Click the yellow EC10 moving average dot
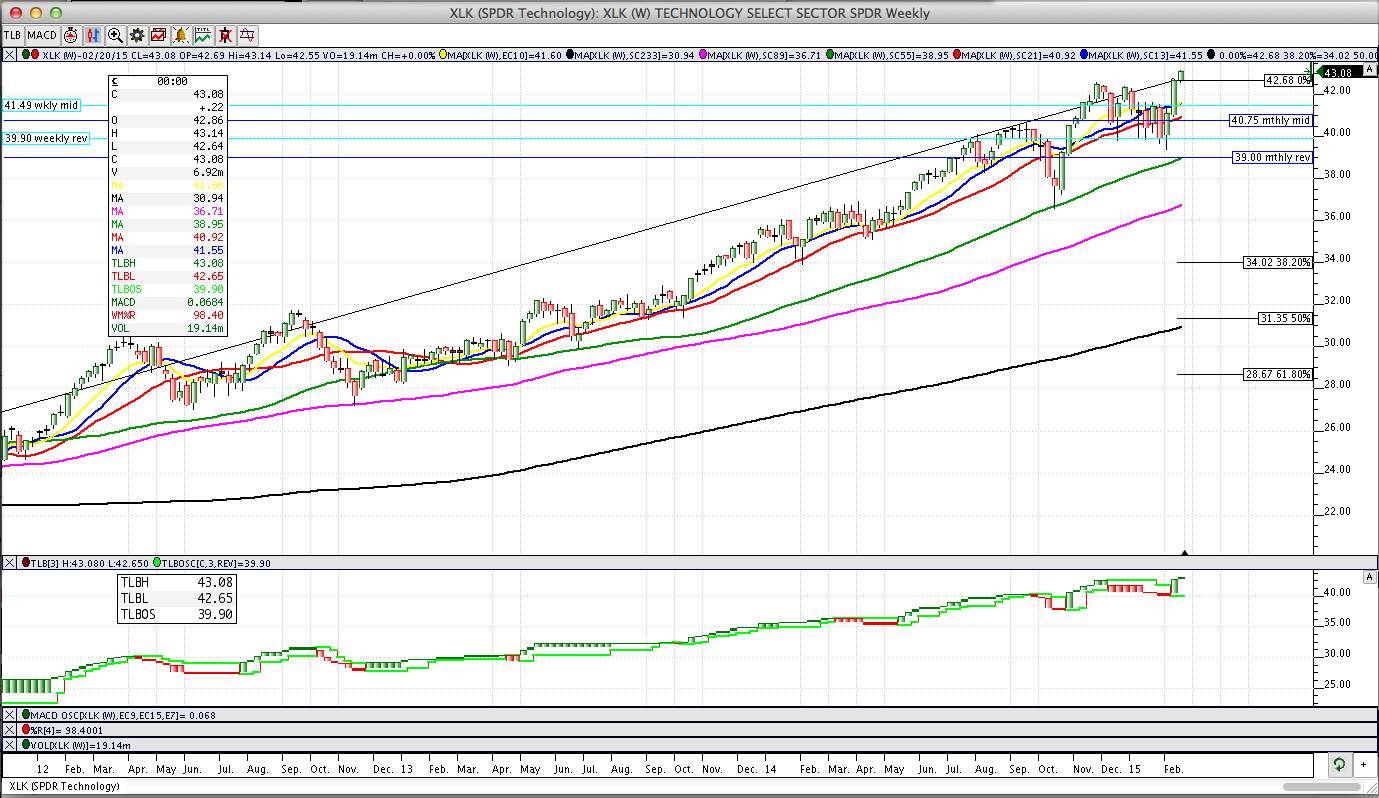 [x=444, y=54]
